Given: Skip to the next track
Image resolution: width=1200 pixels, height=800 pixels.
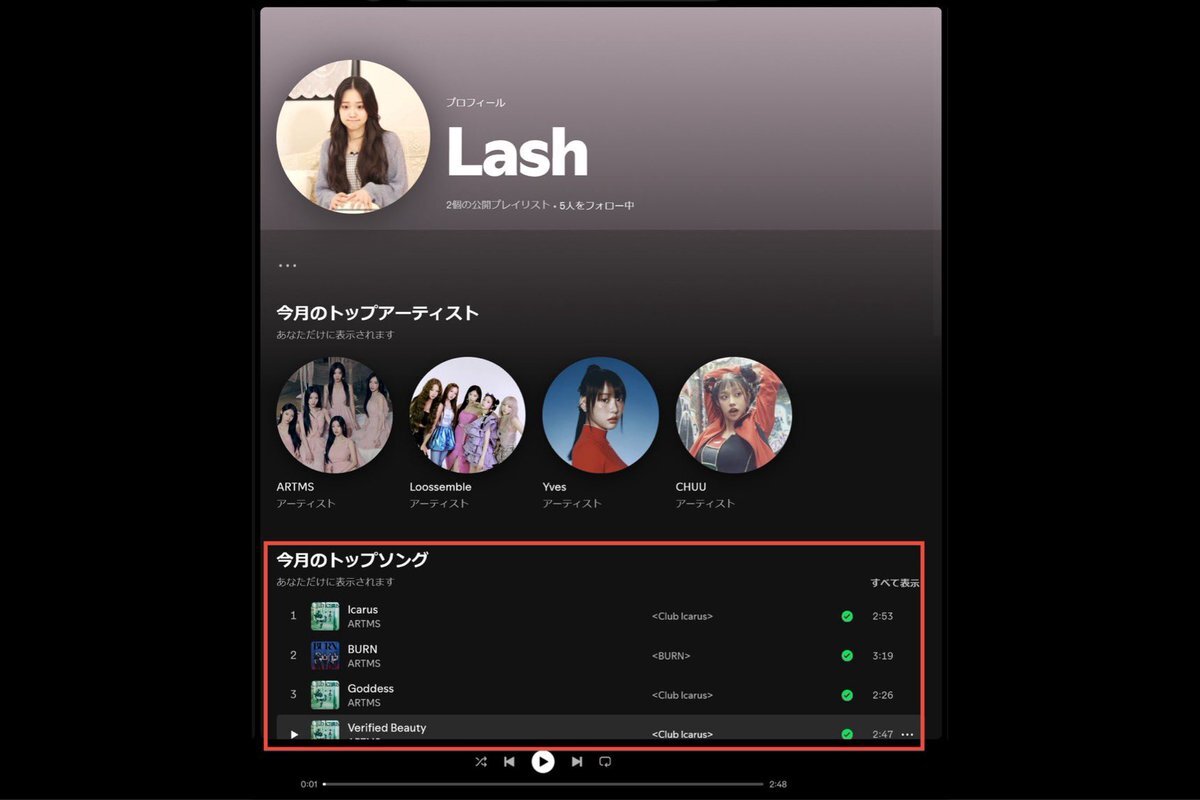Looking at the screenshot, I should click(x=577, y=762).
